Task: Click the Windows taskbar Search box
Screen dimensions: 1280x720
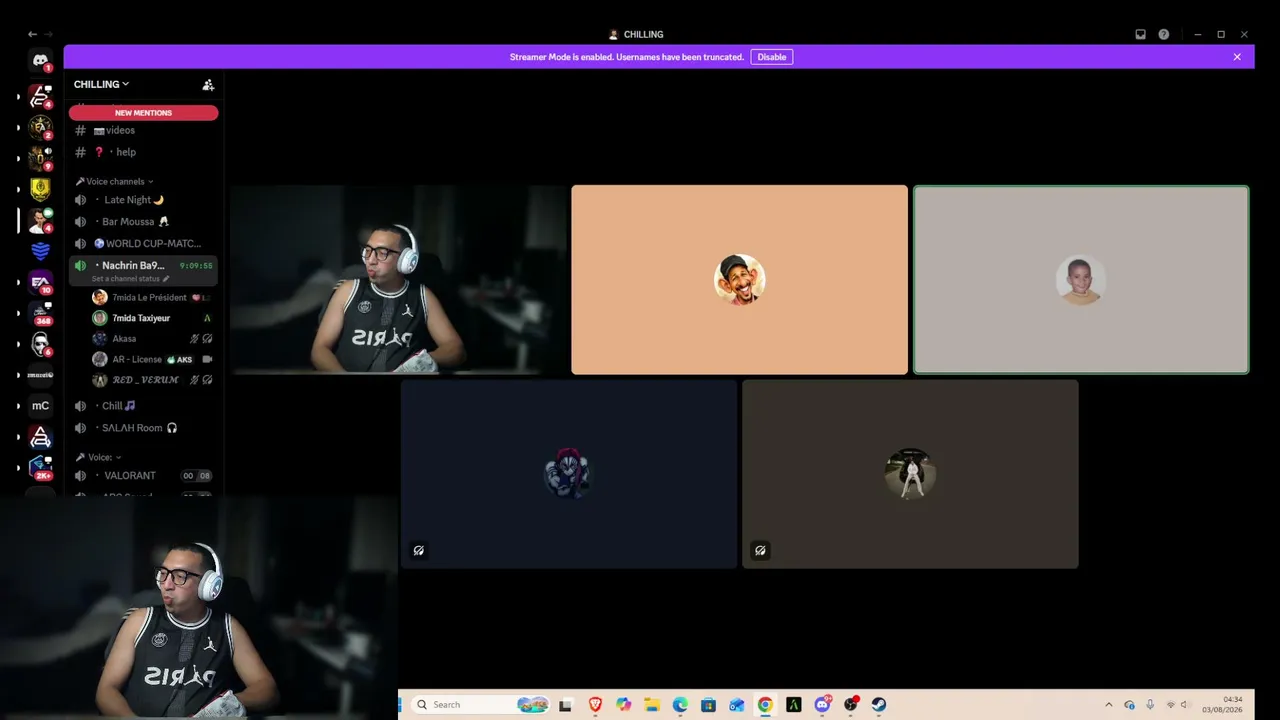Action: [x=481, y=704]
